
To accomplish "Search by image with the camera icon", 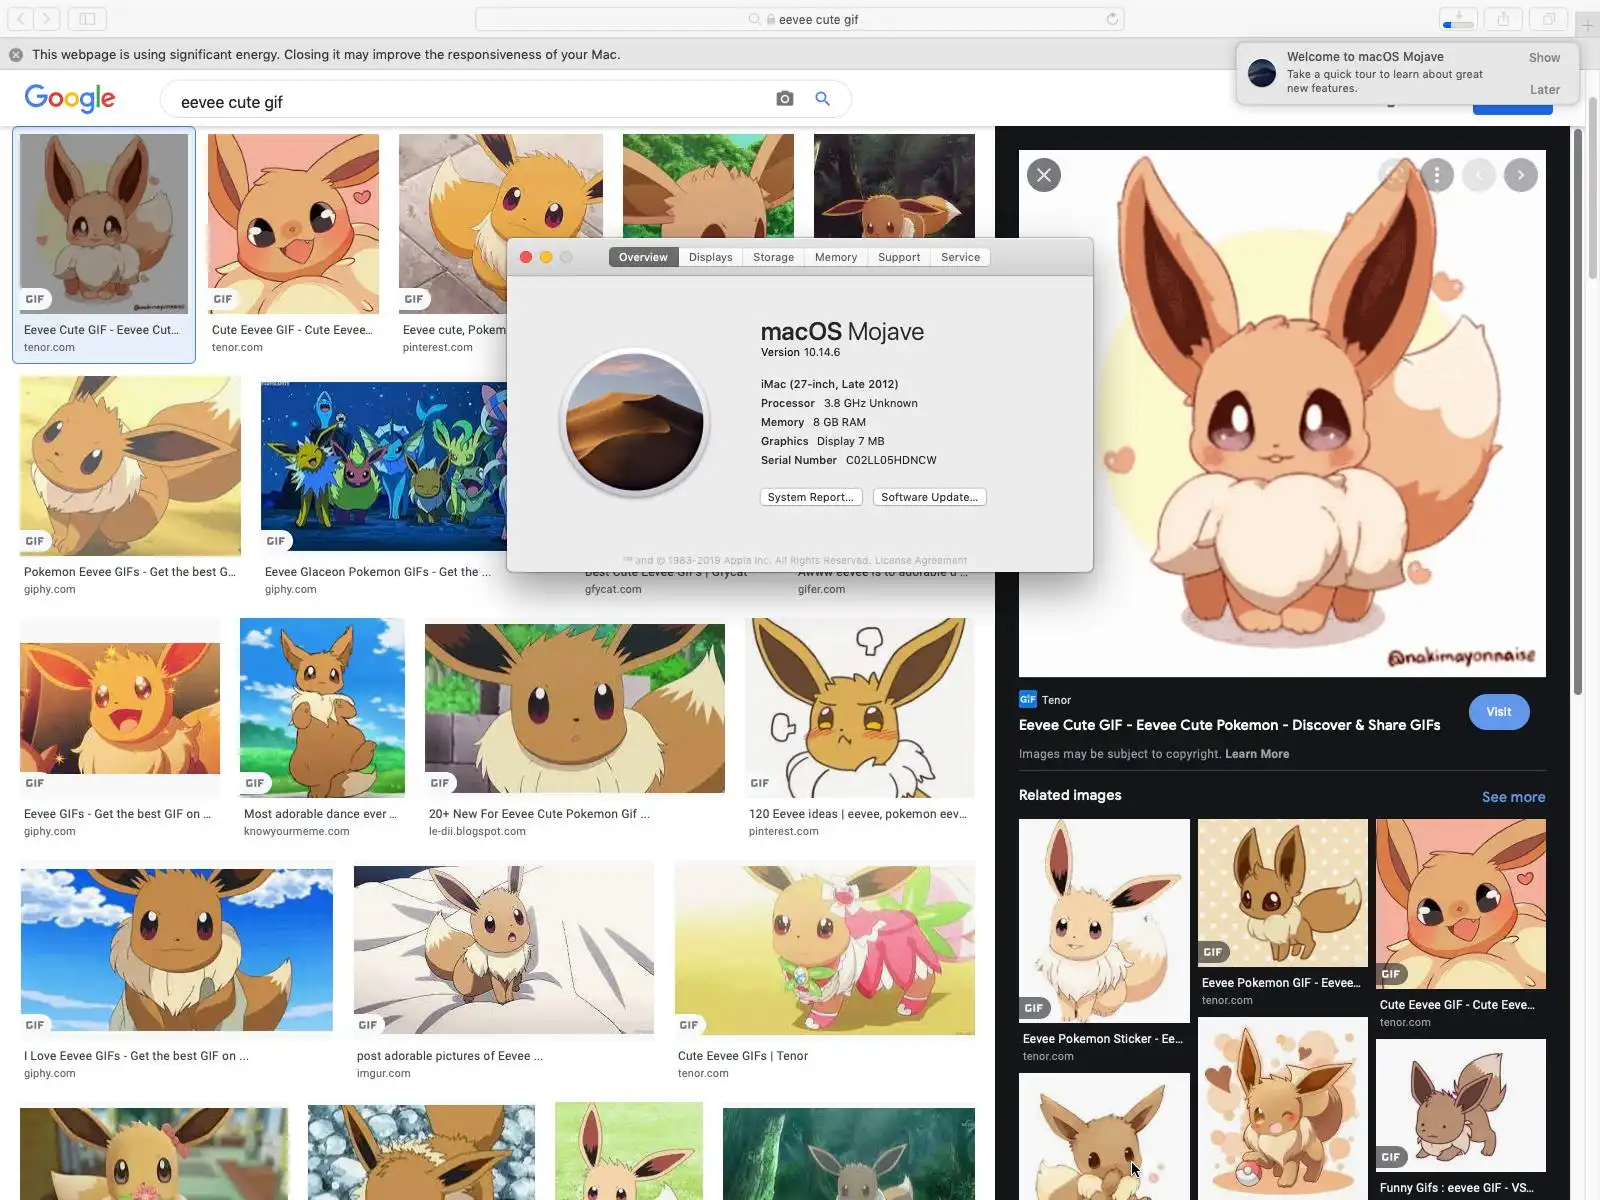I will [x=785, y=98].
